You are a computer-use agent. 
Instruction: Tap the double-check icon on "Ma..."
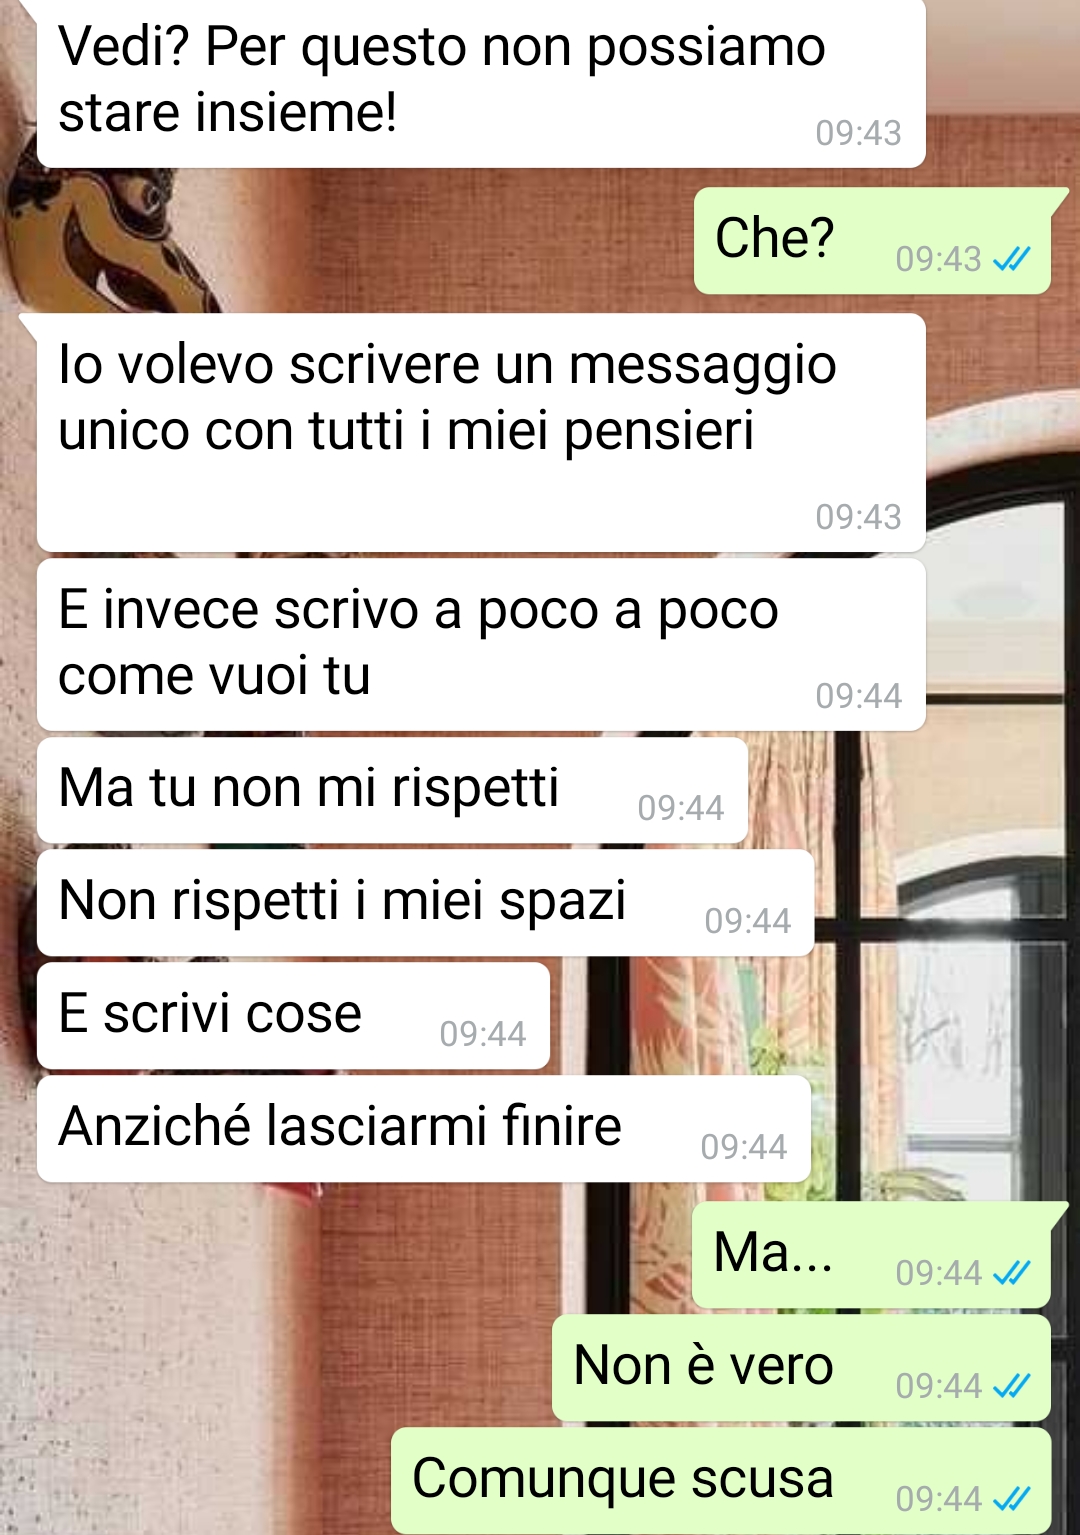click(x=1011, y=1273)
